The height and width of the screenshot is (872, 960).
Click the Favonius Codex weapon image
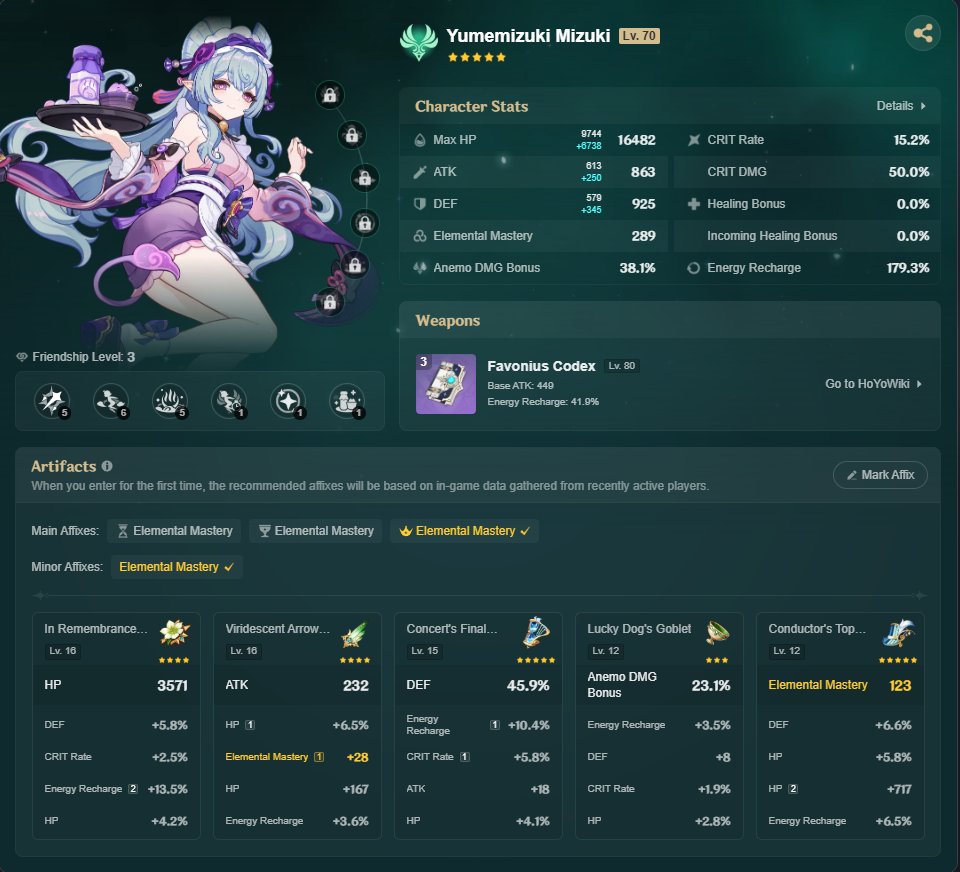coord(446,384)
